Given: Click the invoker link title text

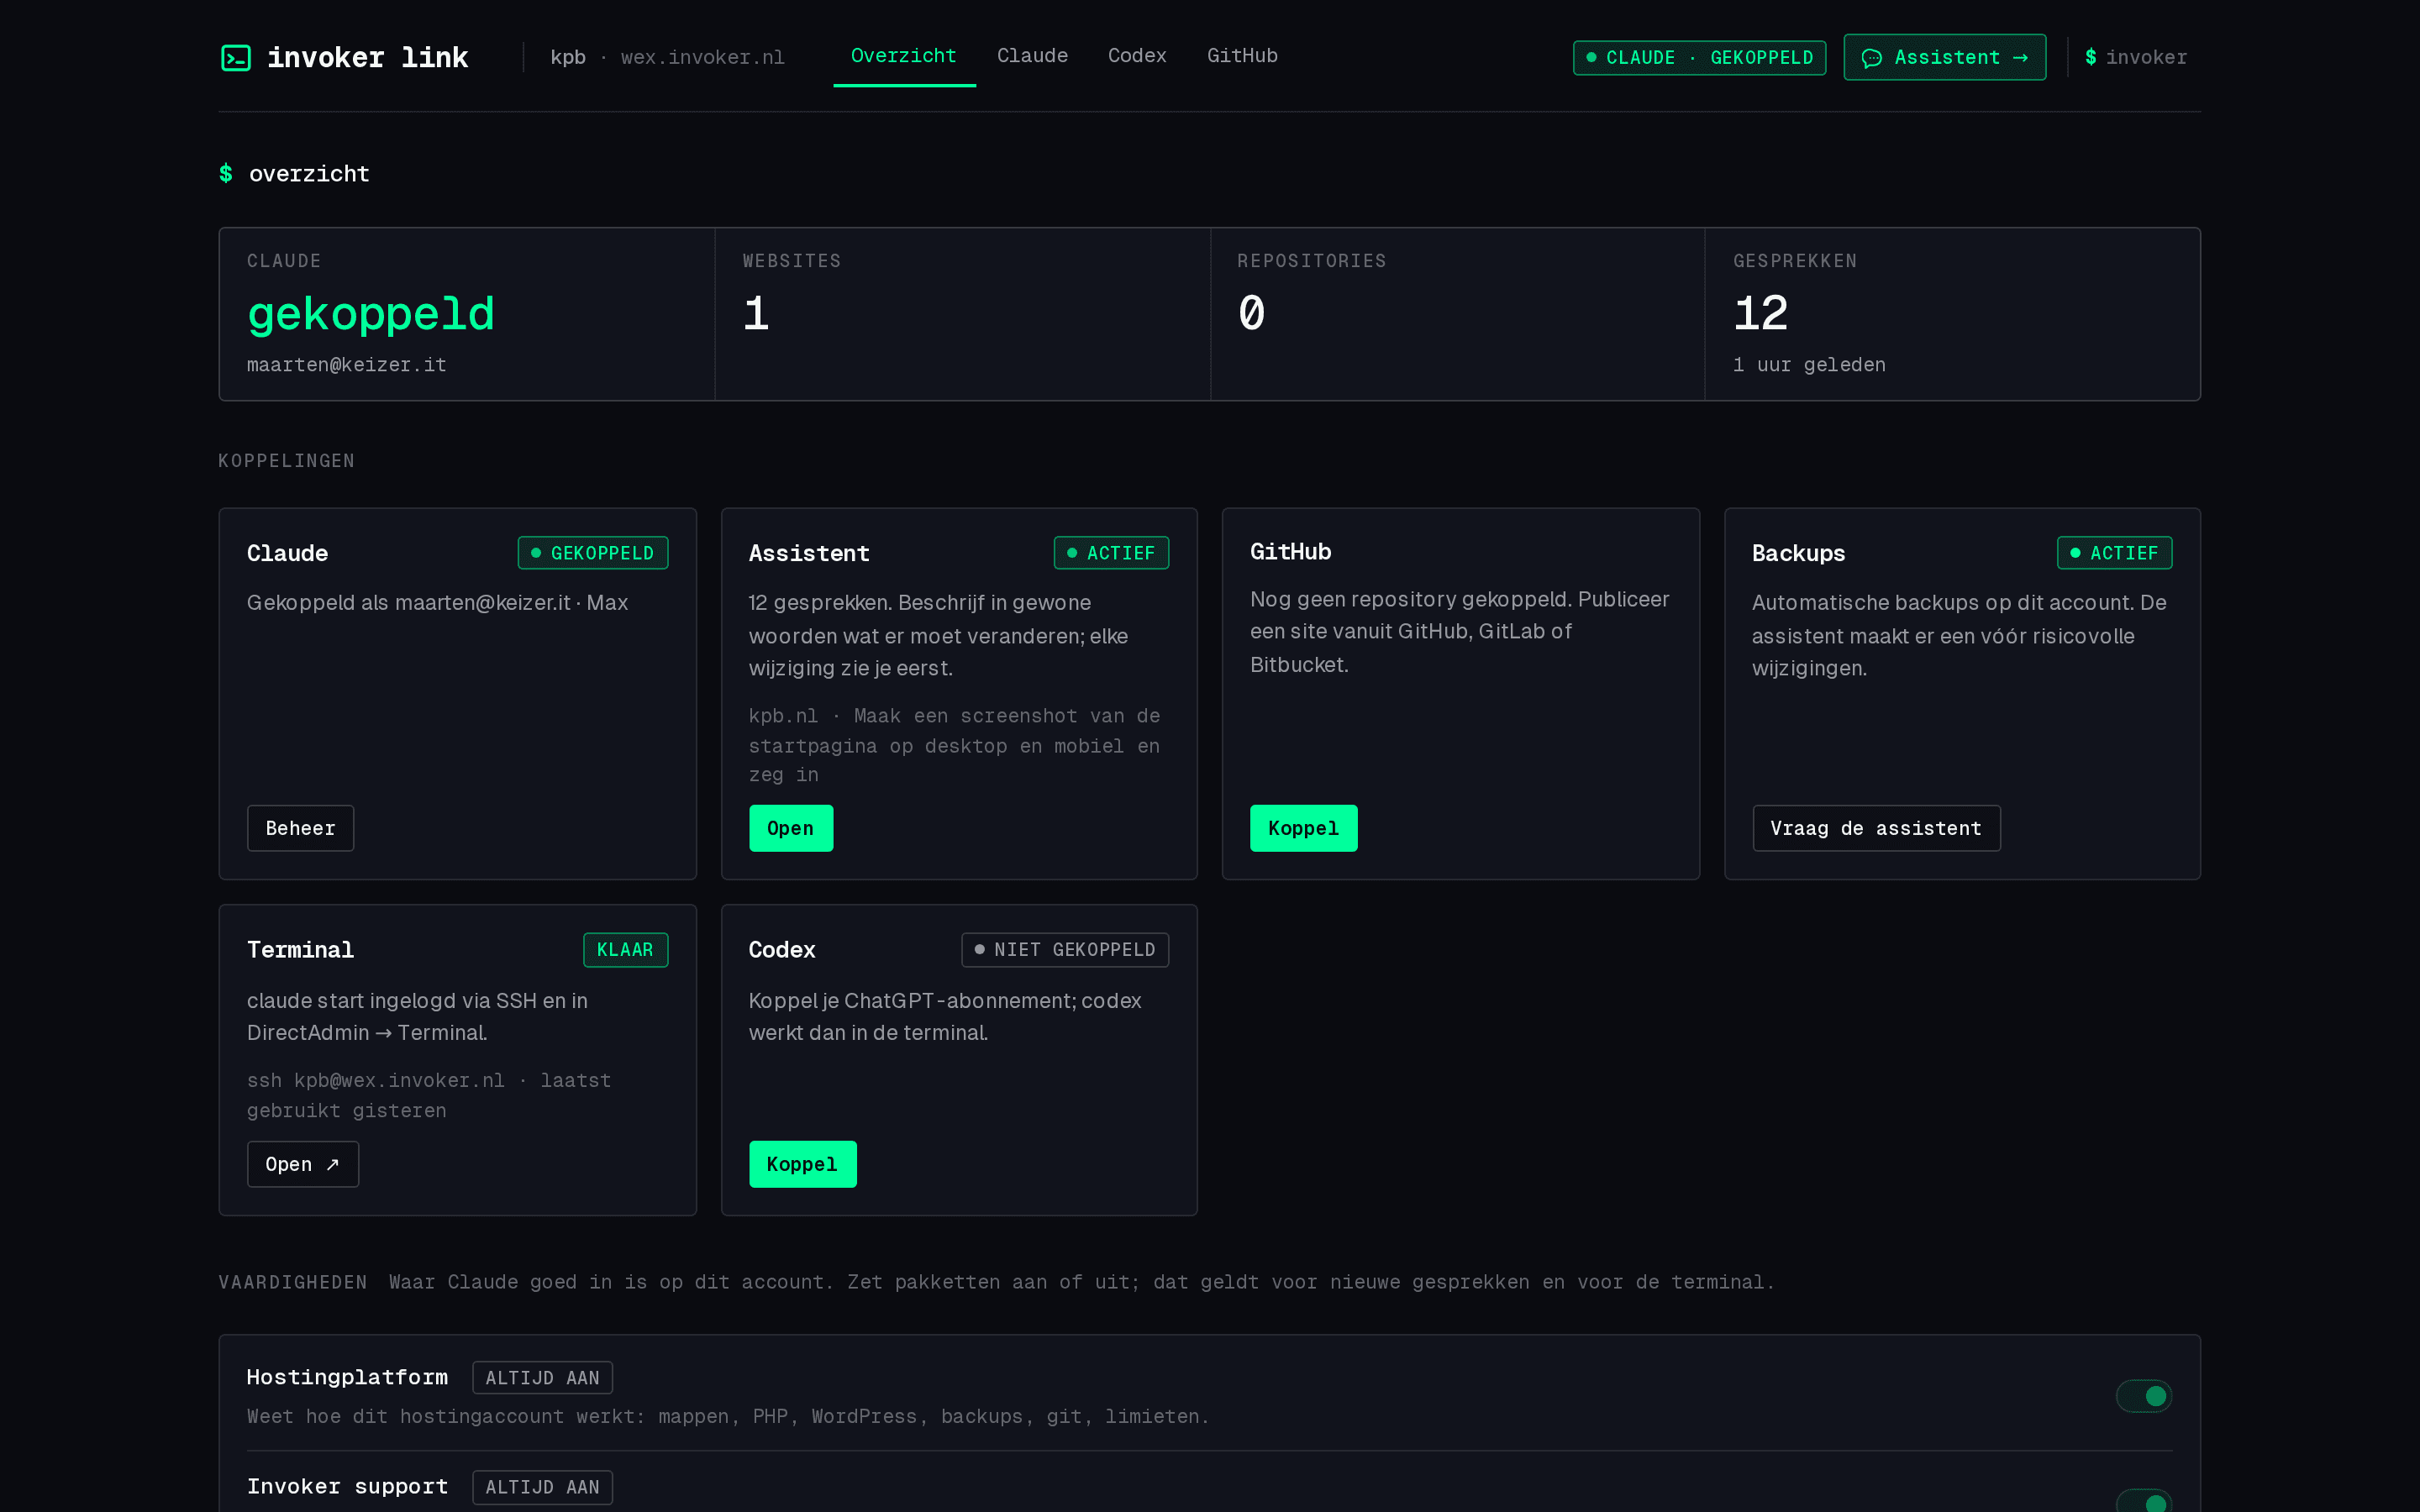Looking at the screenshot, I should pyautogui.click(x=367, y=58).
